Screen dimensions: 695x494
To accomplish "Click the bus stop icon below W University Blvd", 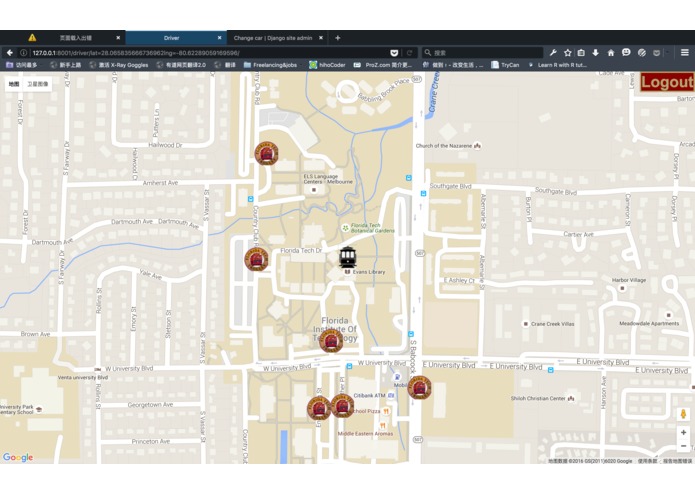I will coord(349,366).
